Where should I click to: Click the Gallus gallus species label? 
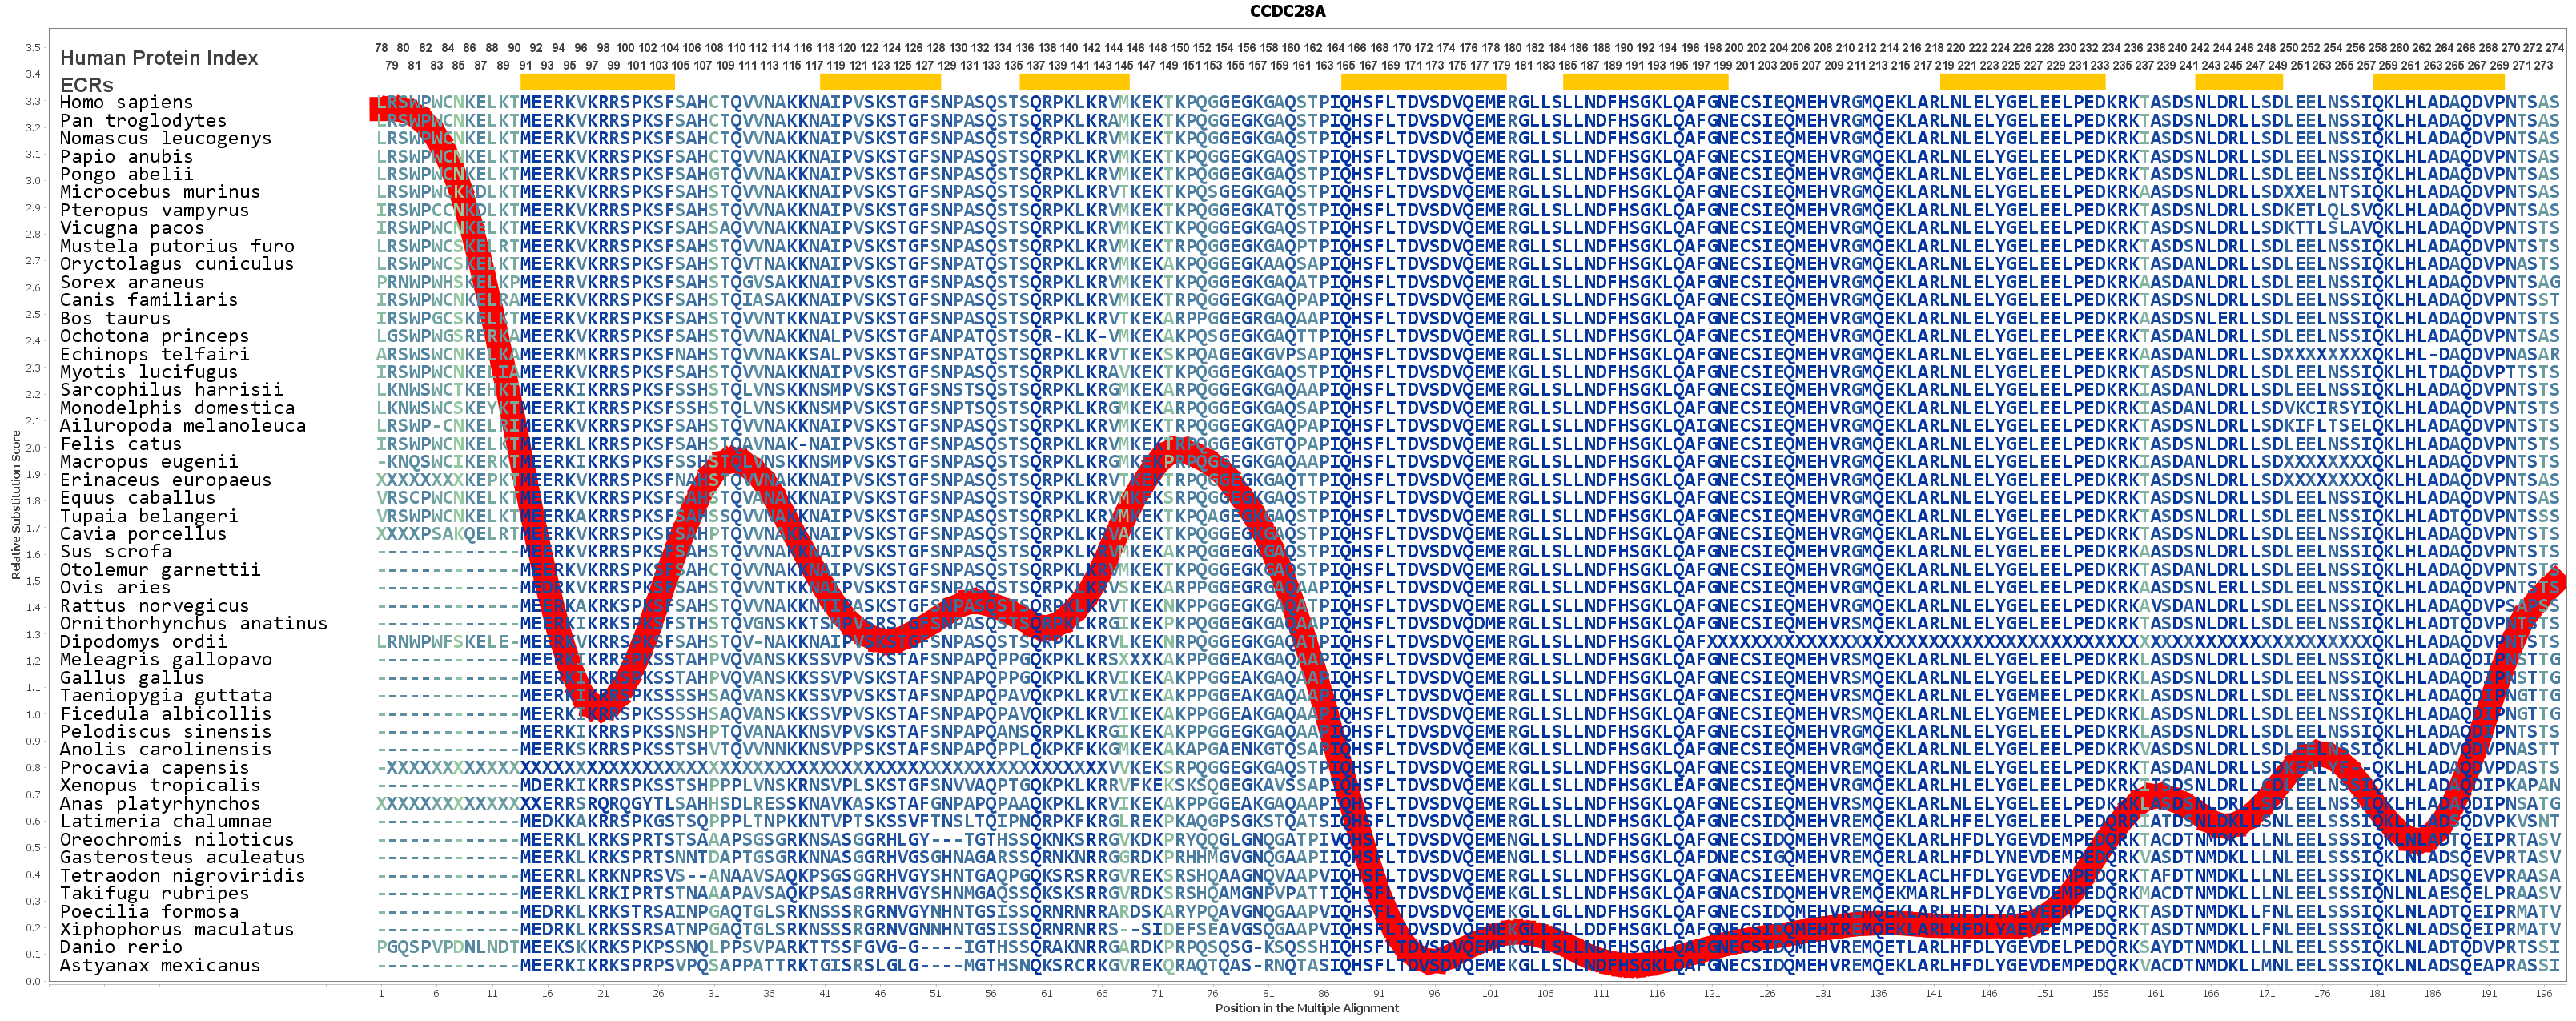[132, 677]
